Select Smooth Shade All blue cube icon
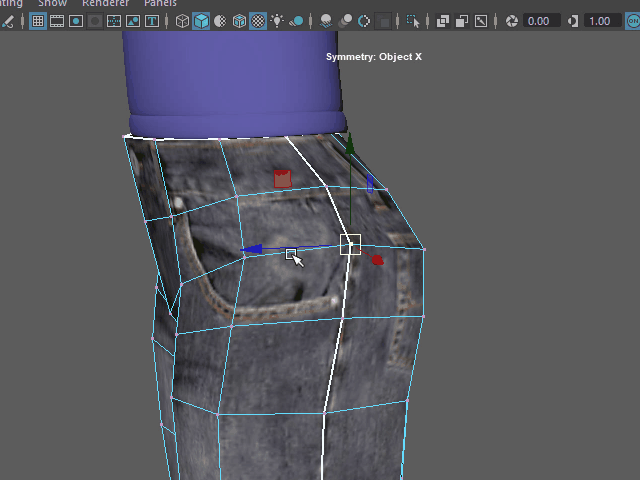 [201, 21]
